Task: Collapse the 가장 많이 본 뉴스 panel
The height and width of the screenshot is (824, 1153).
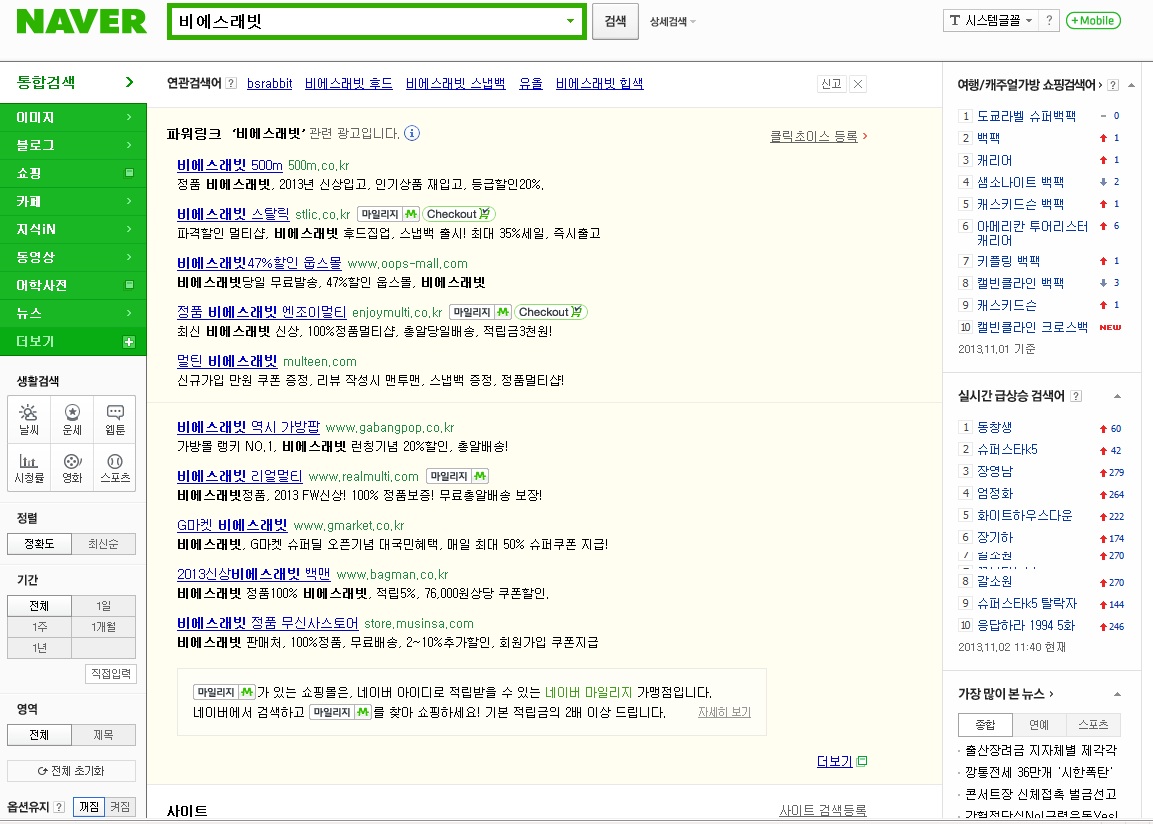Action: (x=1117, y=694)
